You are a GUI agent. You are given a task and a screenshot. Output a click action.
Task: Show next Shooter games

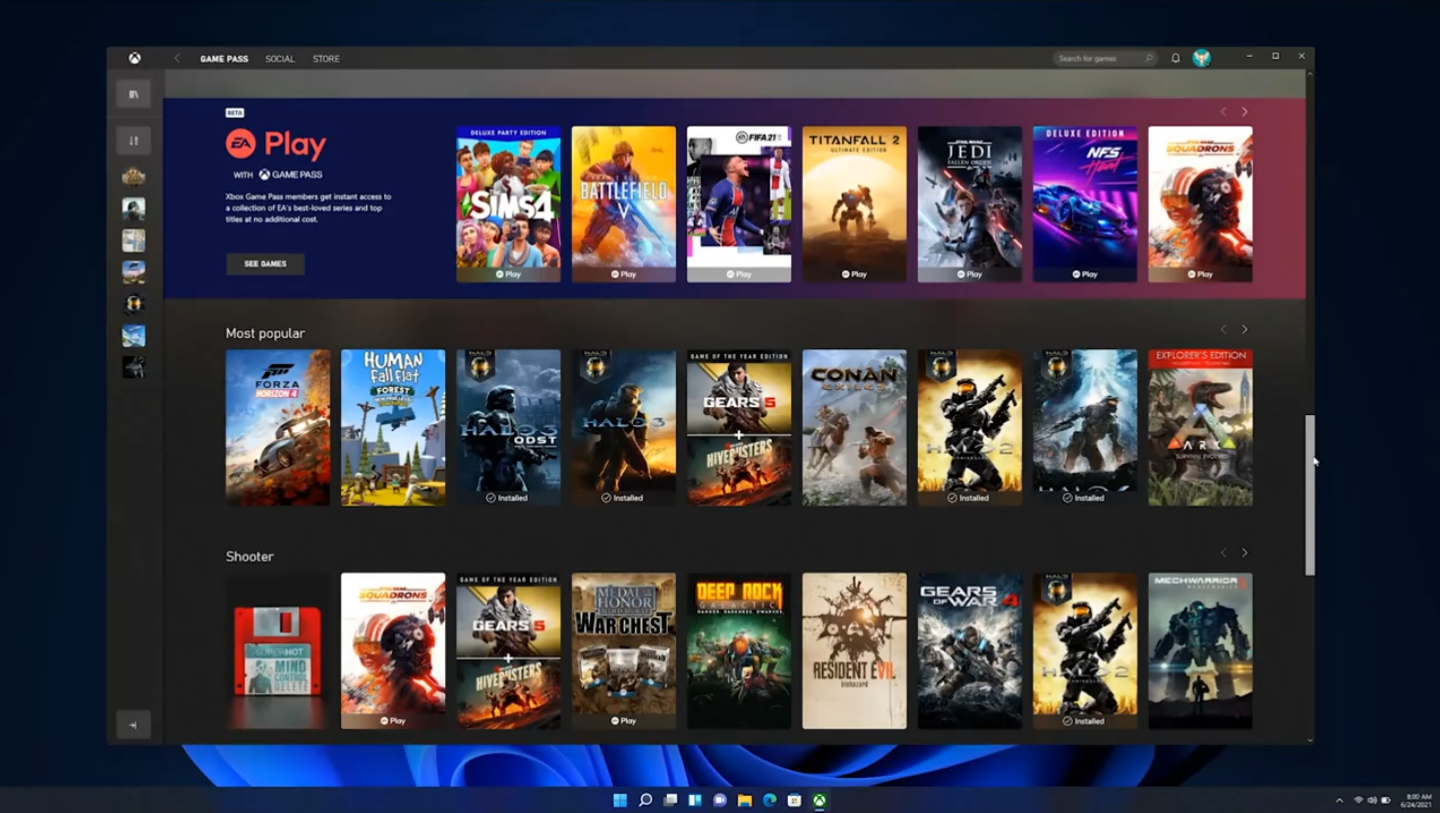click(x=1245, y=552)
